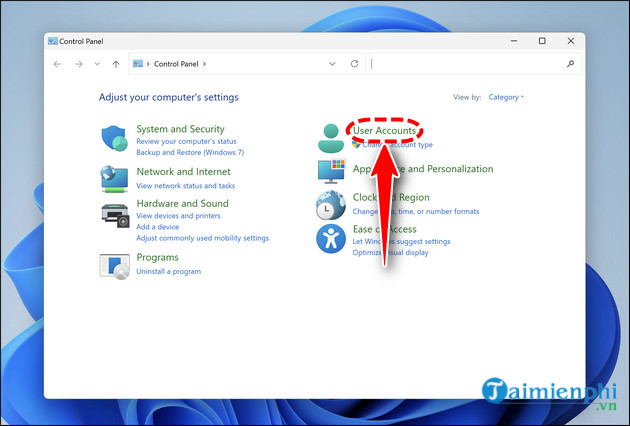
Task: Expand the address bar history dropdown
Action: tap(332, 64)
